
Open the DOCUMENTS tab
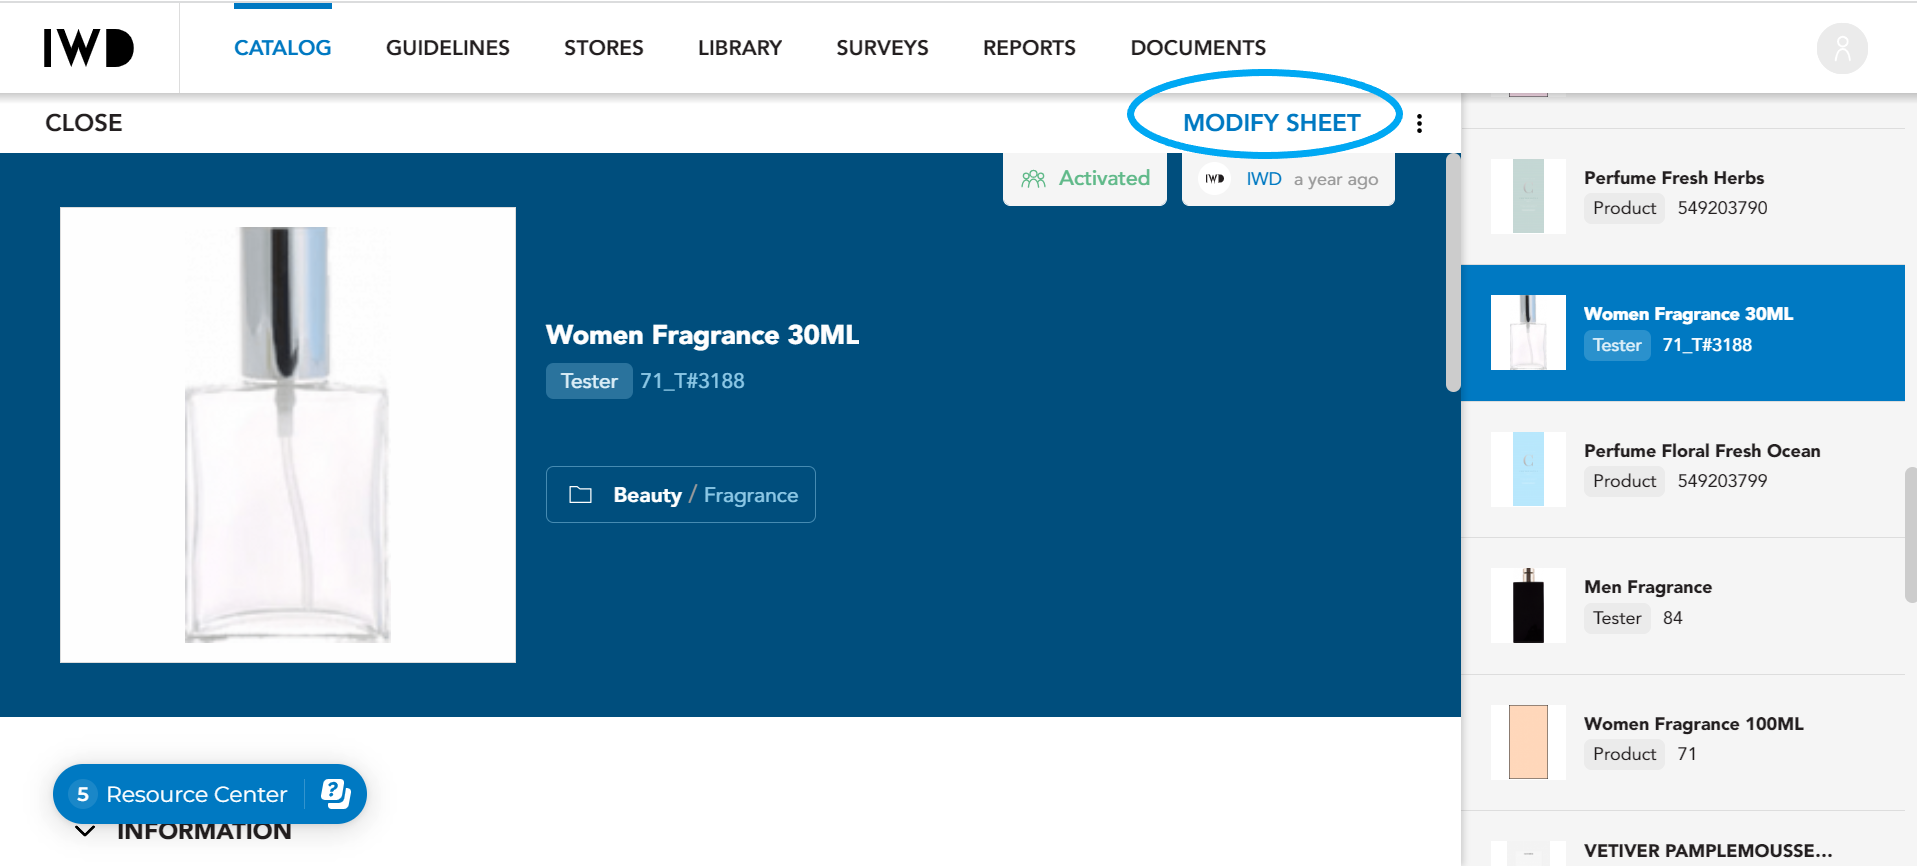1198,48
